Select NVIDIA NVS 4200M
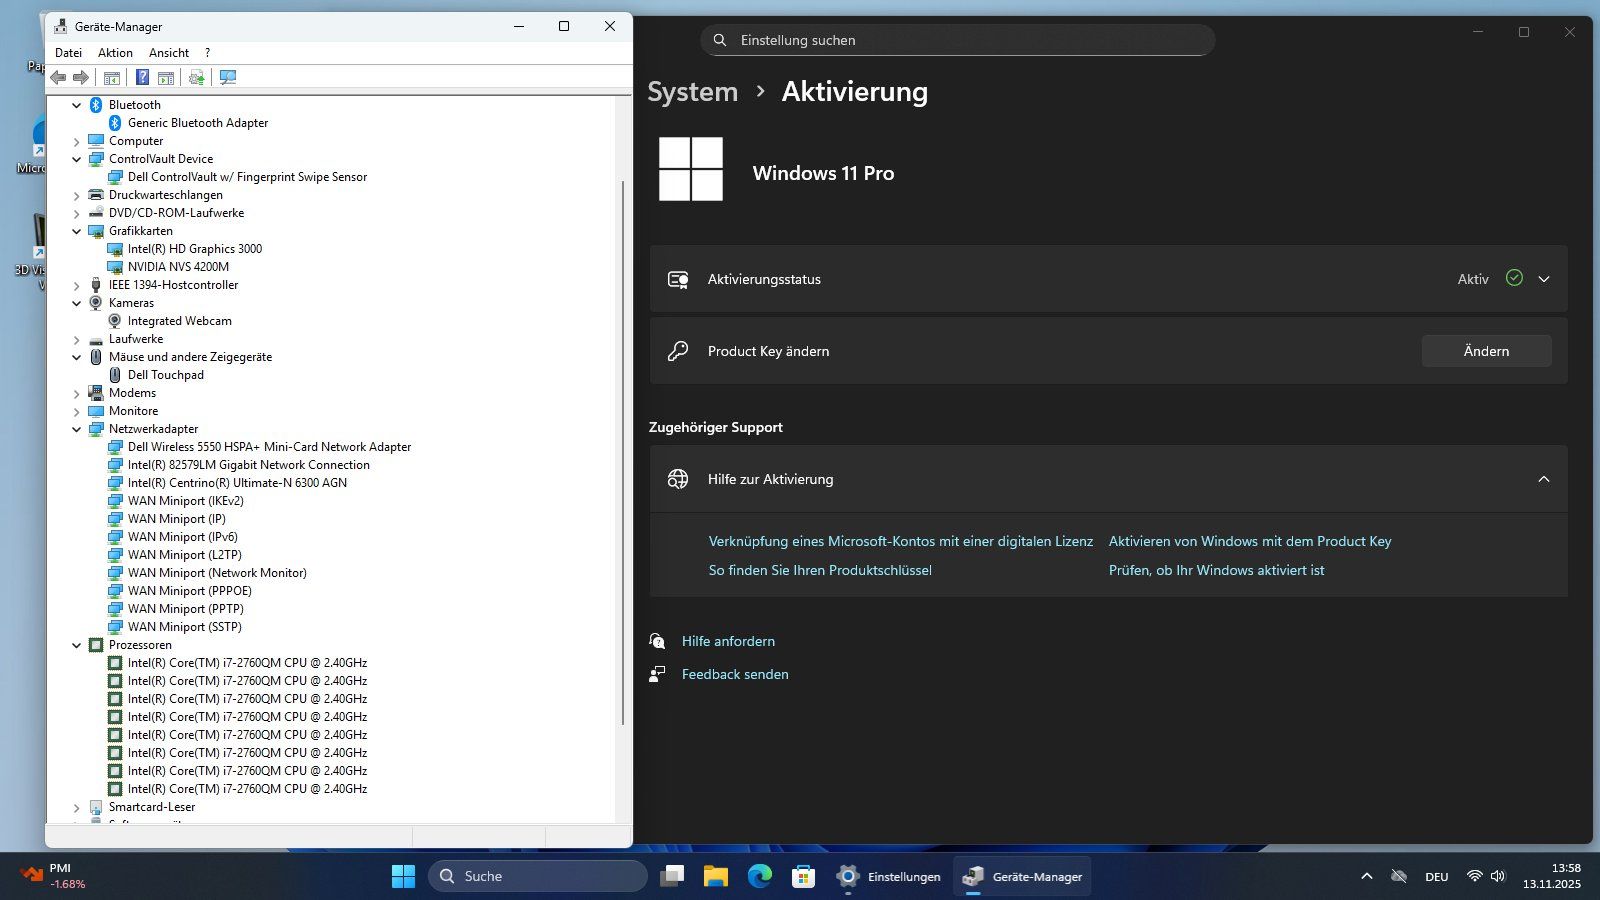The width and height of the screenshot is (1600, 900). point(178,267)
